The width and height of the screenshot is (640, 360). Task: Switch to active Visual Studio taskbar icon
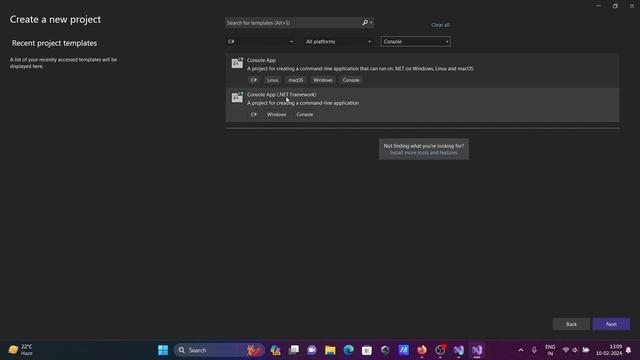pyautogui.click(x=477, y=350)
